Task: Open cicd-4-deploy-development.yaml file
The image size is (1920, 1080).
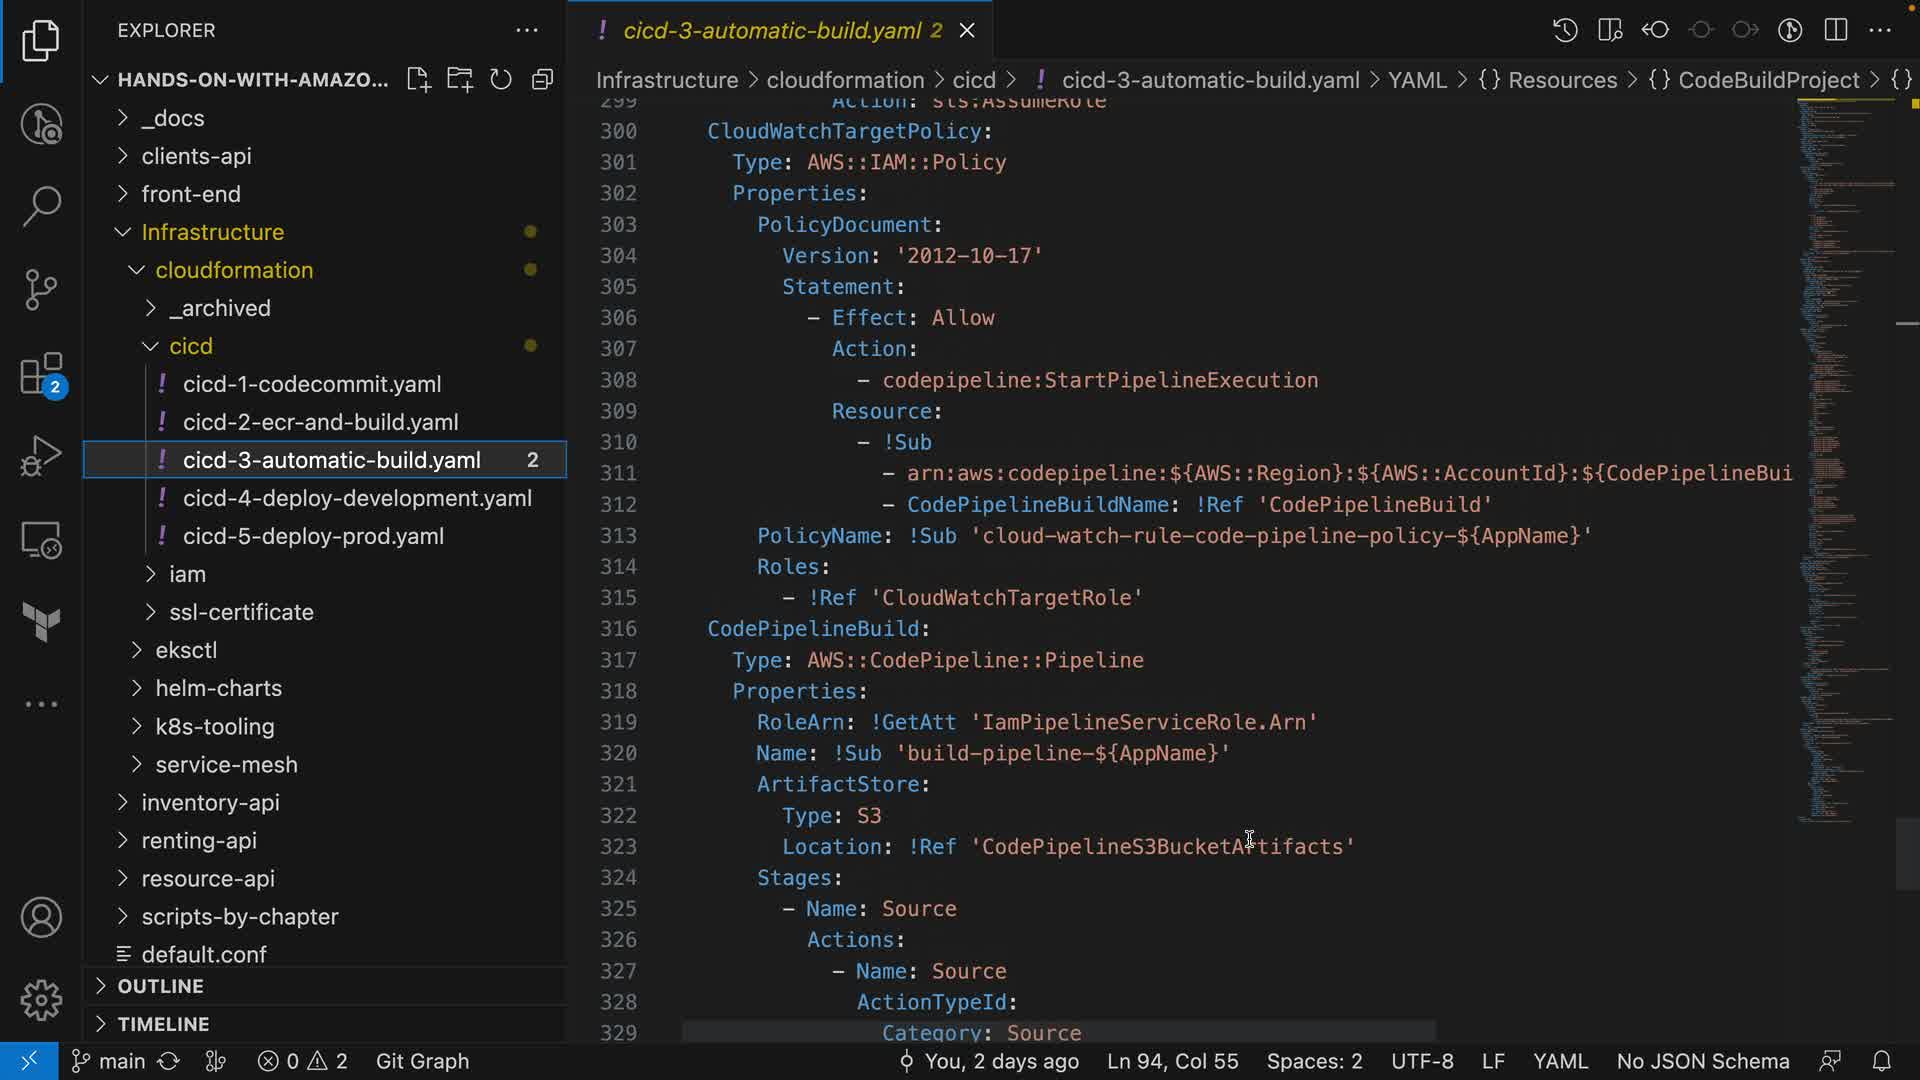Action: [x=357, y=498]
